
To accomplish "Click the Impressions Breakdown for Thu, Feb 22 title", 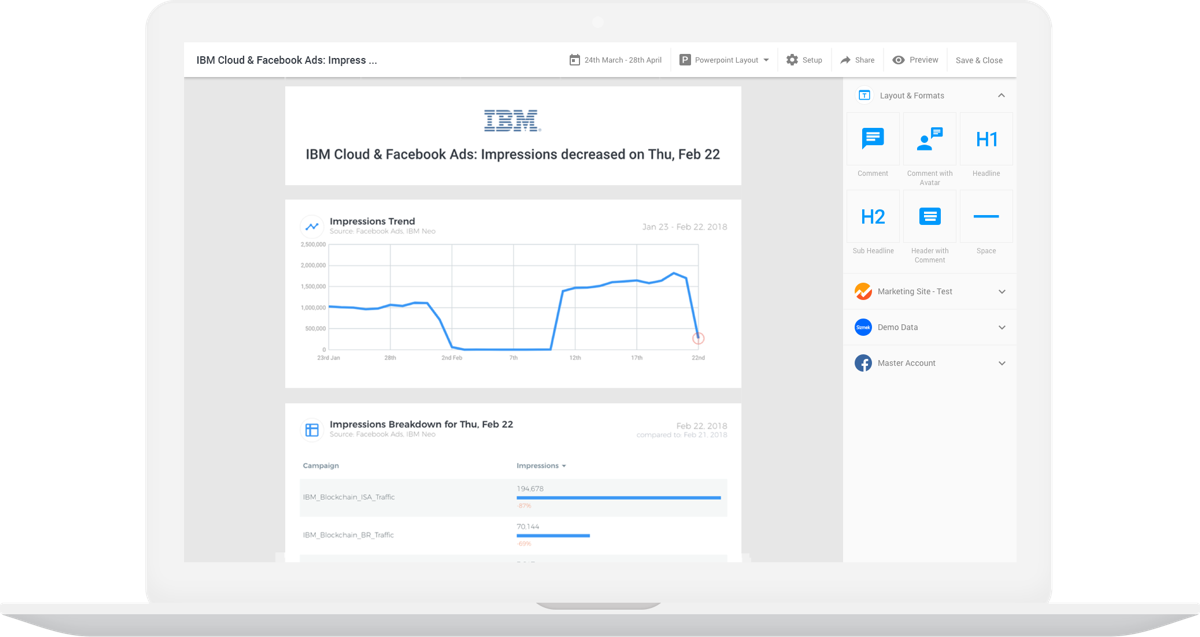I will click(x=421, y=424).
